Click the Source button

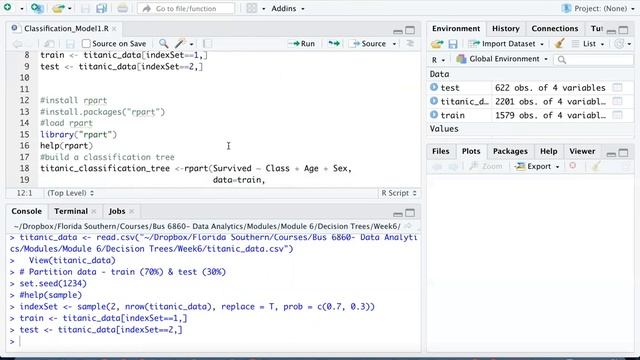click(369, 43)
